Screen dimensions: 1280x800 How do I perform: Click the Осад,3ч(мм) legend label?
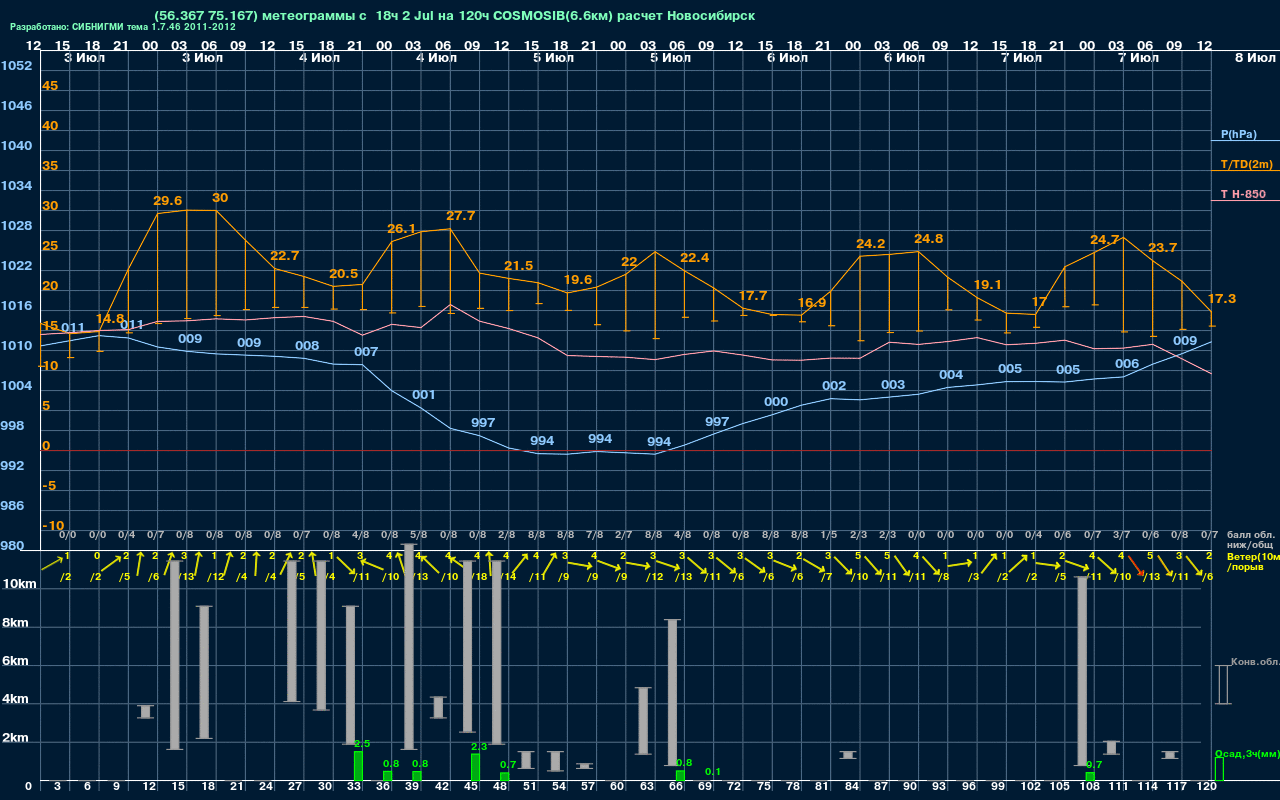tap(1247, 753)
